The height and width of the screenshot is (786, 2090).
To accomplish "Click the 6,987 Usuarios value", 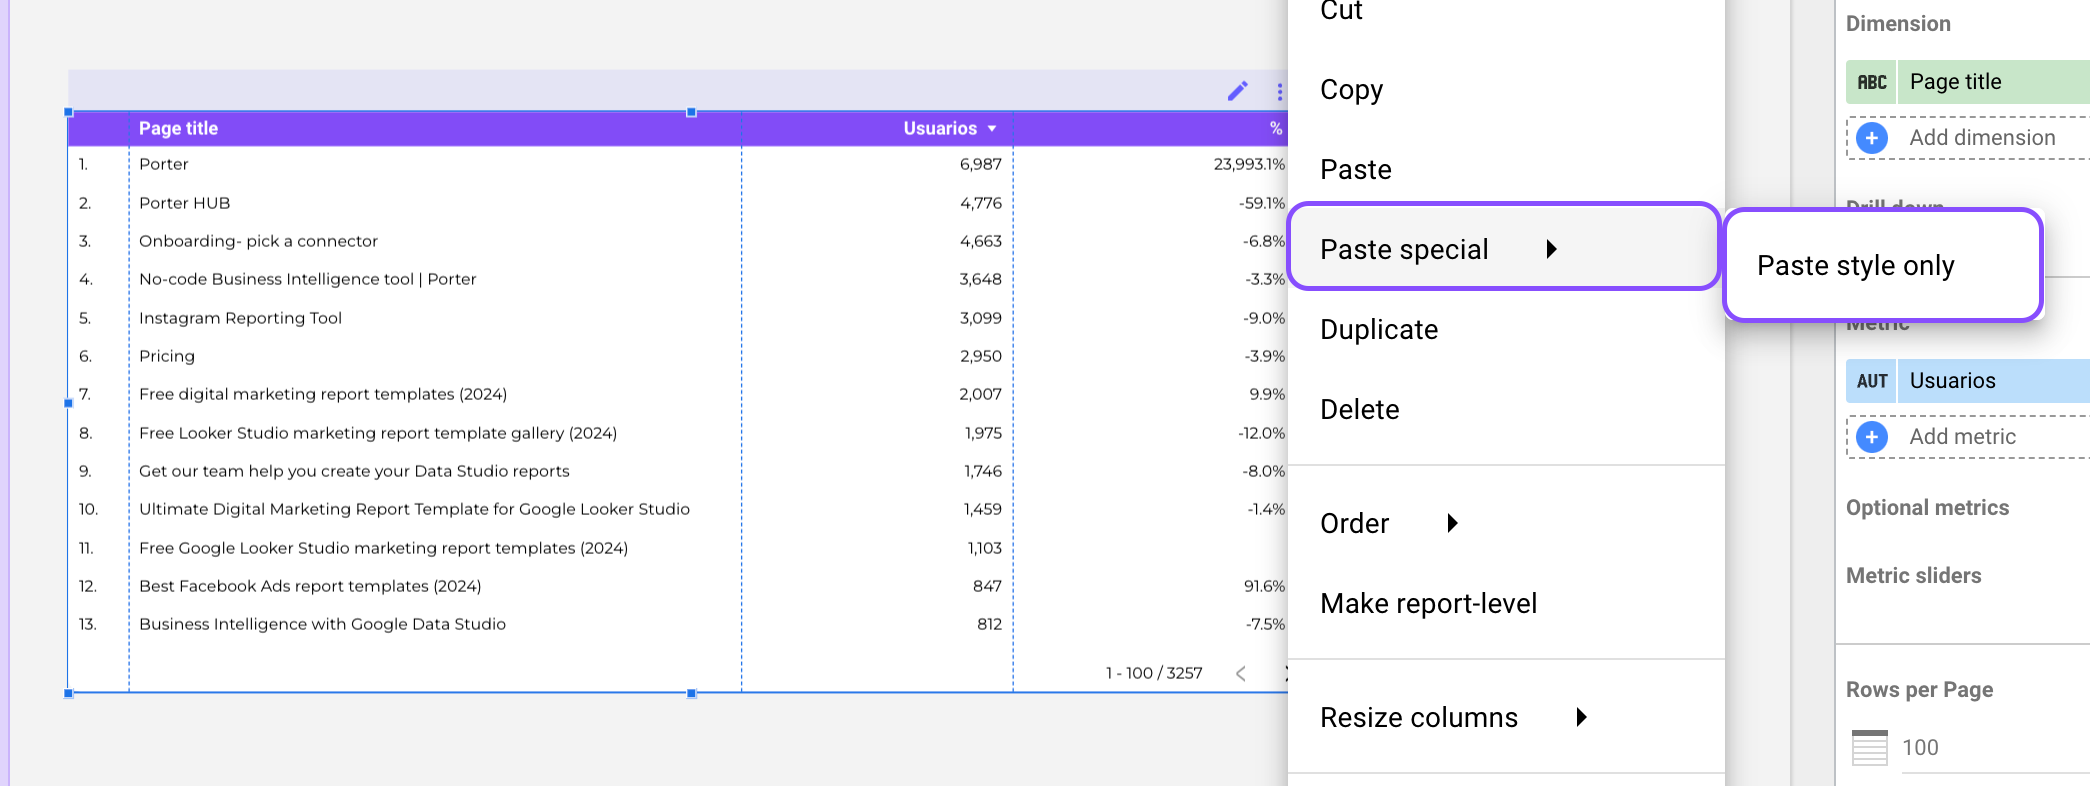I will (980, 164).
